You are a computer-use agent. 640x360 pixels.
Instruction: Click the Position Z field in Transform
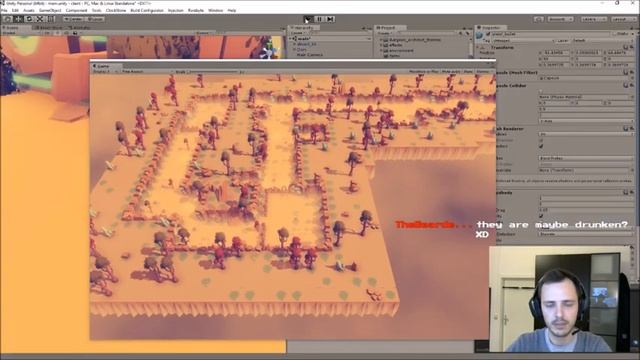click(x=620, y=53)
